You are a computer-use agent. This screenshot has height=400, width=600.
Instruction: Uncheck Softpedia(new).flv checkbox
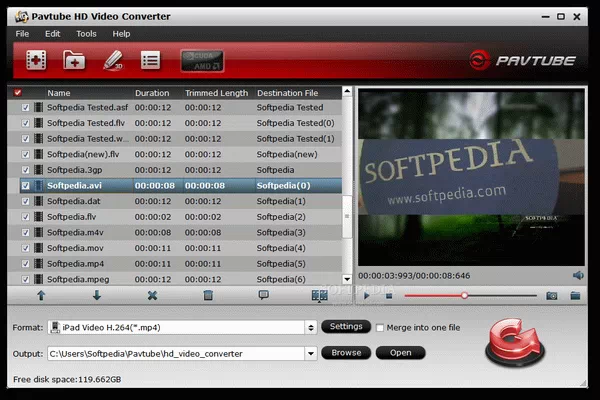(x=25, y=155)
